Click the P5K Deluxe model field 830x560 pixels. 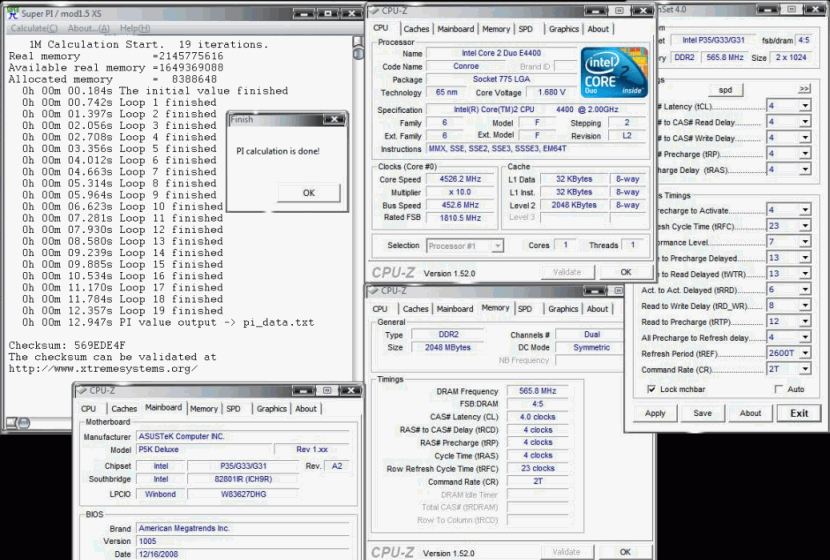[x=204, y=449]
